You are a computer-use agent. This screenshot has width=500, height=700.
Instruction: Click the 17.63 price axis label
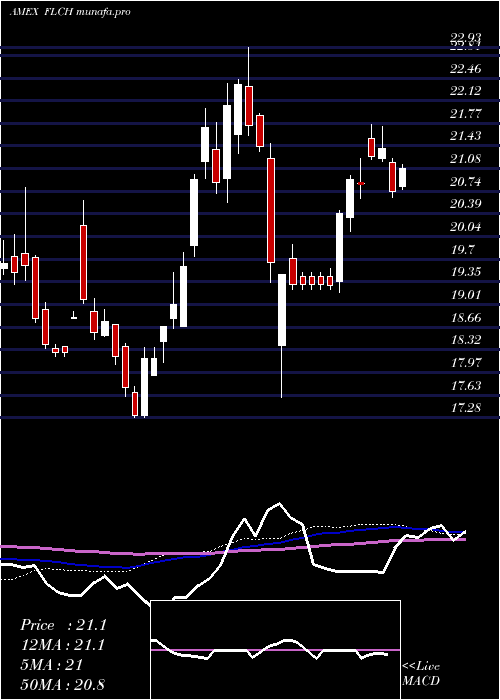(466, 385)
